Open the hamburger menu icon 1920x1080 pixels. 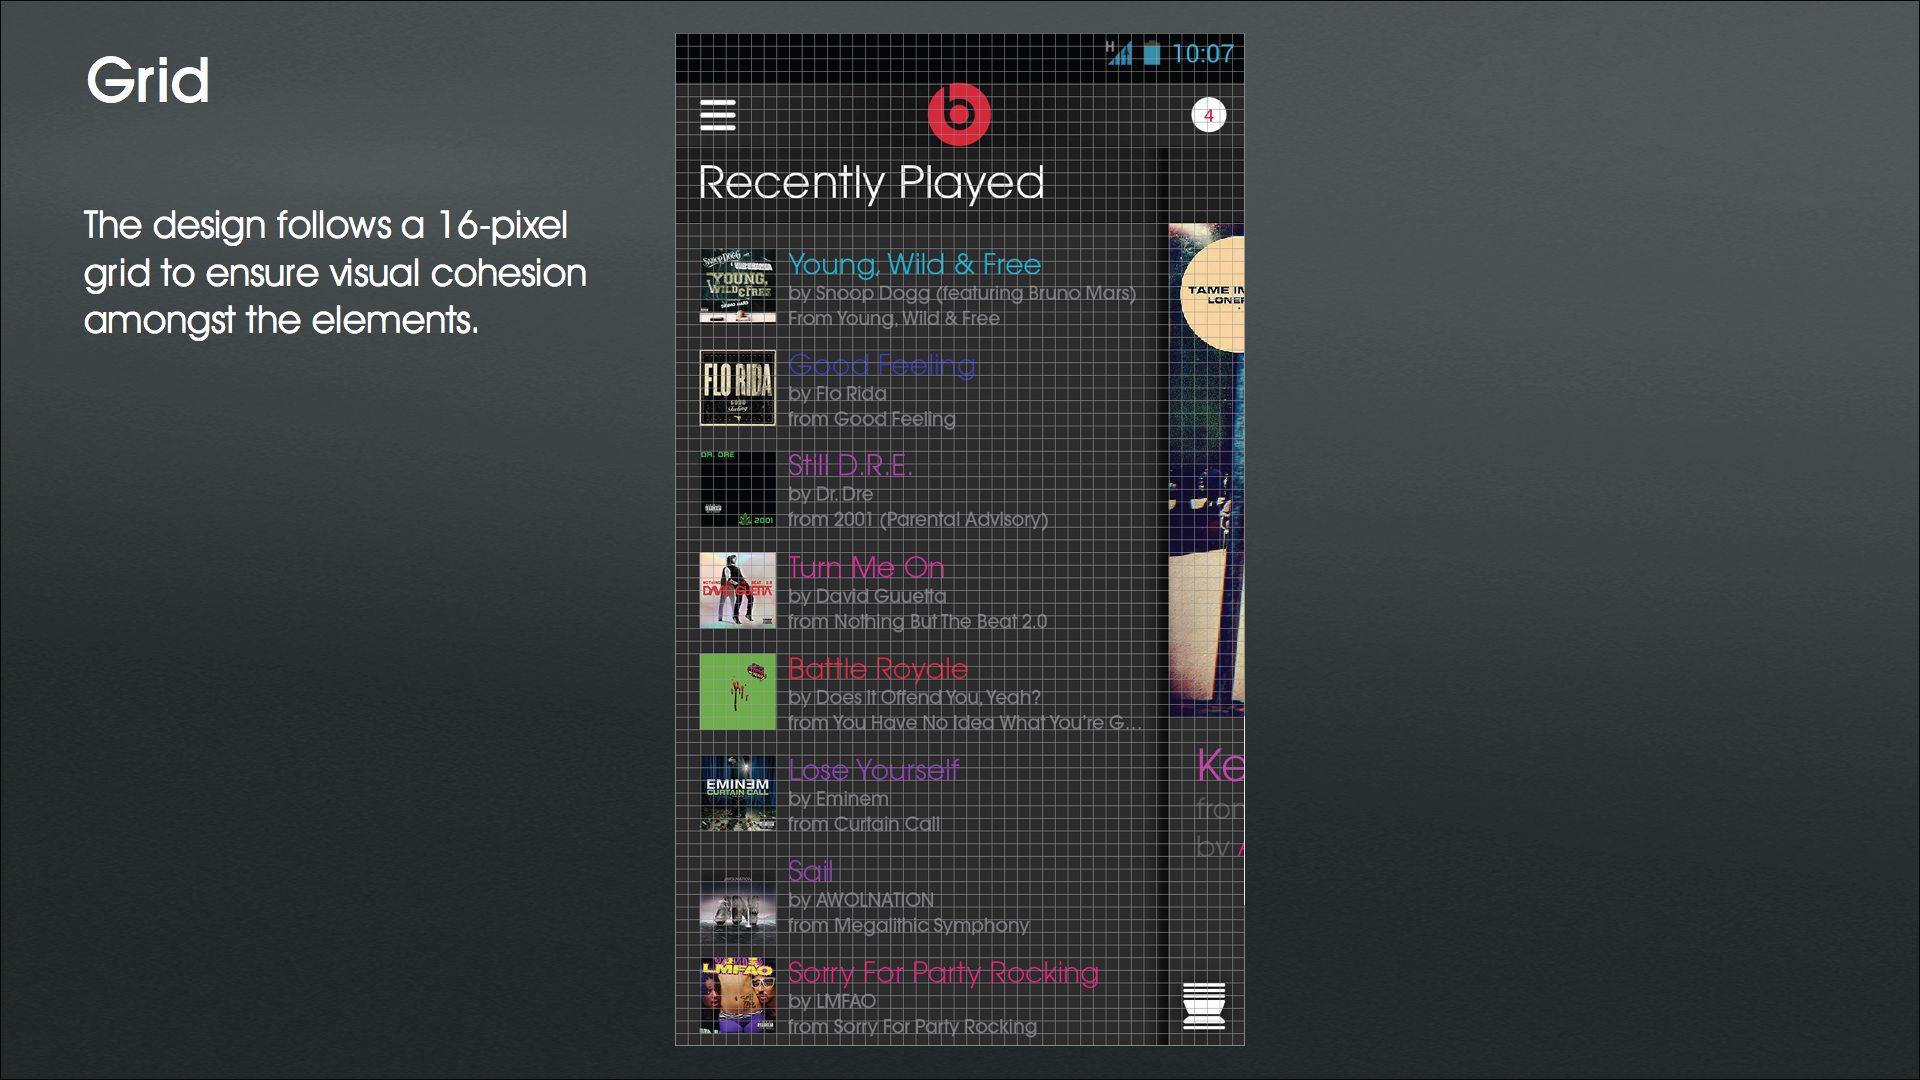[718, 115]
